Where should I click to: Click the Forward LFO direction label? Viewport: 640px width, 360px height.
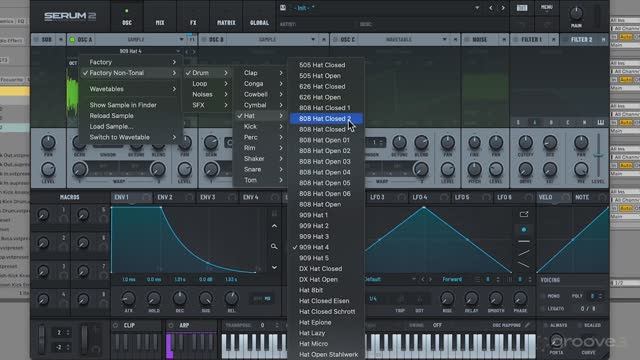[452, 280]
